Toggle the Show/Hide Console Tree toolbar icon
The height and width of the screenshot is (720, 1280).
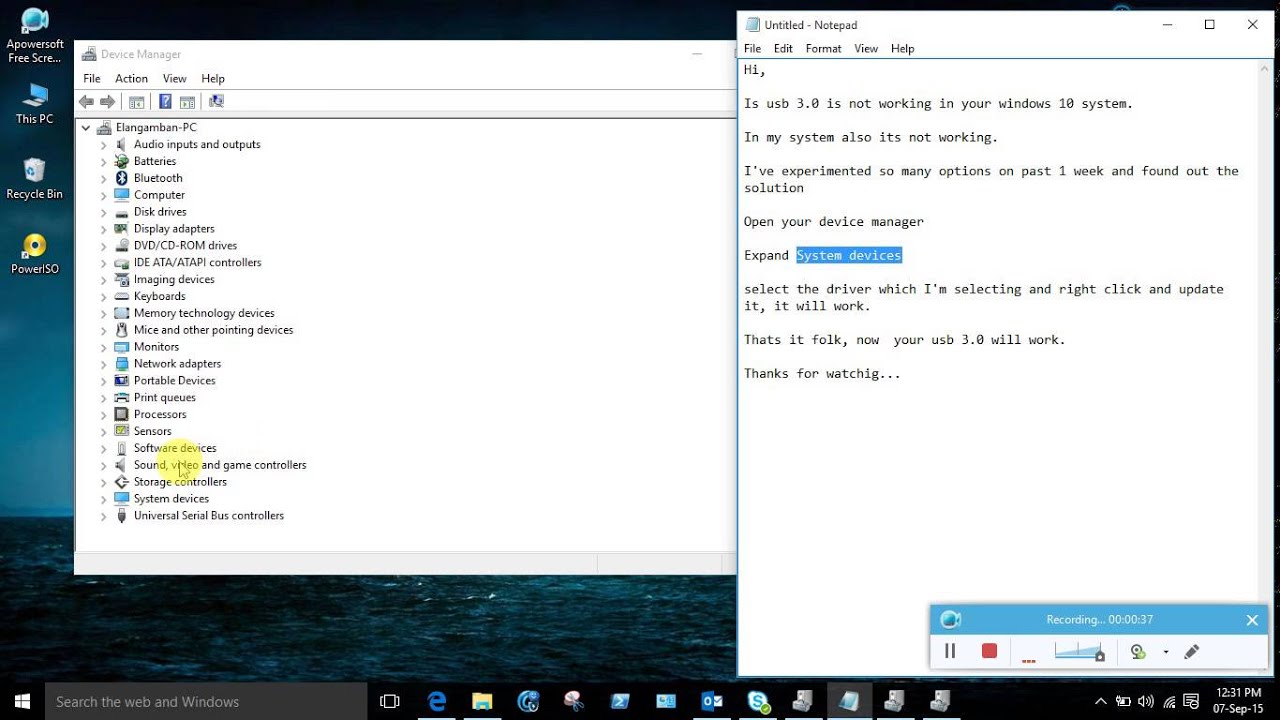[x=137, y=101]
